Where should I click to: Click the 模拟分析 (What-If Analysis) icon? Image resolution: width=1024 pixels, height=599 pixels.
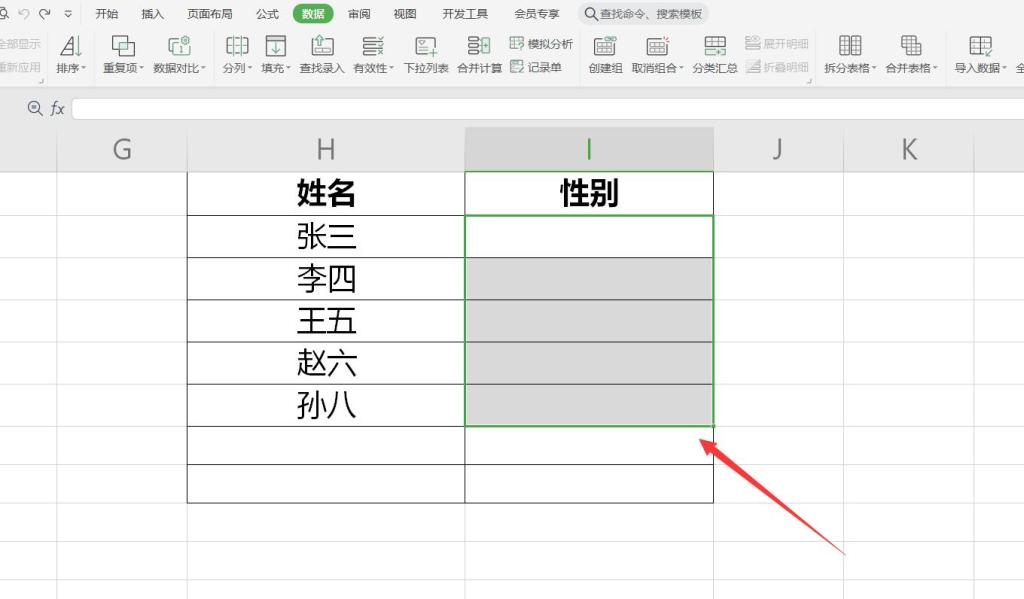coord(540,44)
